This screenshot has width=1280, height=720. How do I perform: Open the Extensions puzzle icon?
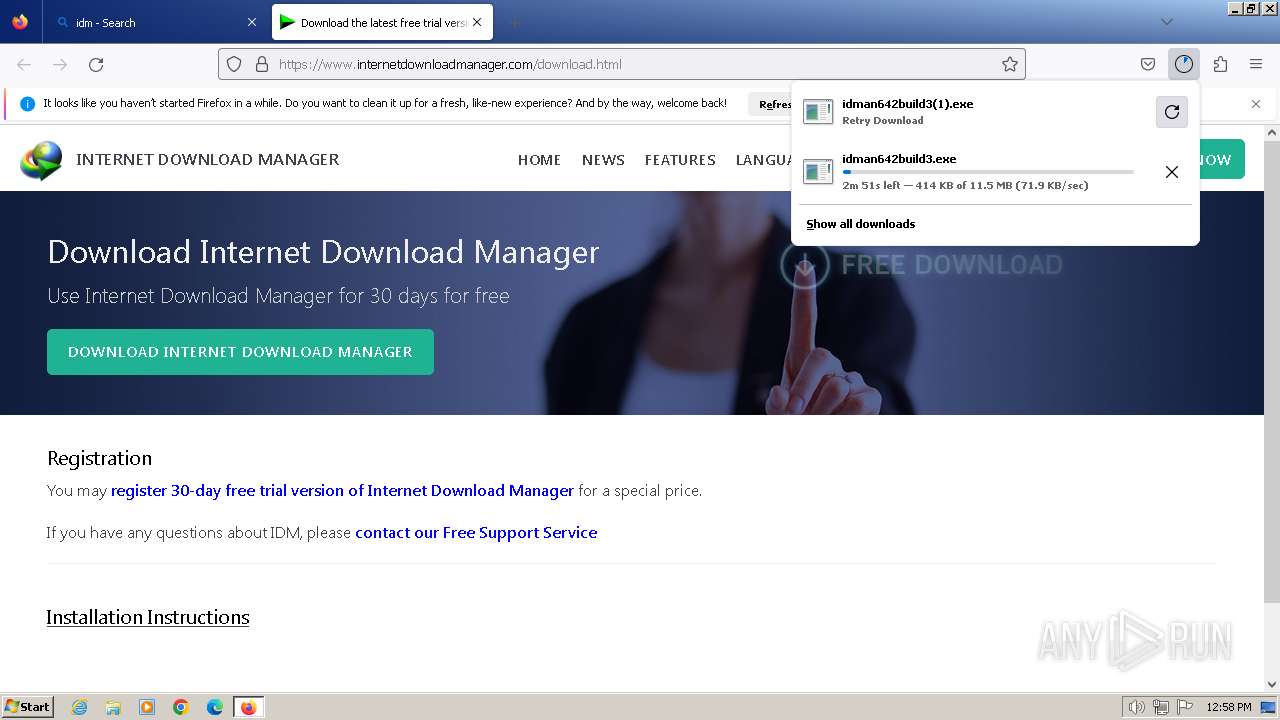(x=1220, y=64)
